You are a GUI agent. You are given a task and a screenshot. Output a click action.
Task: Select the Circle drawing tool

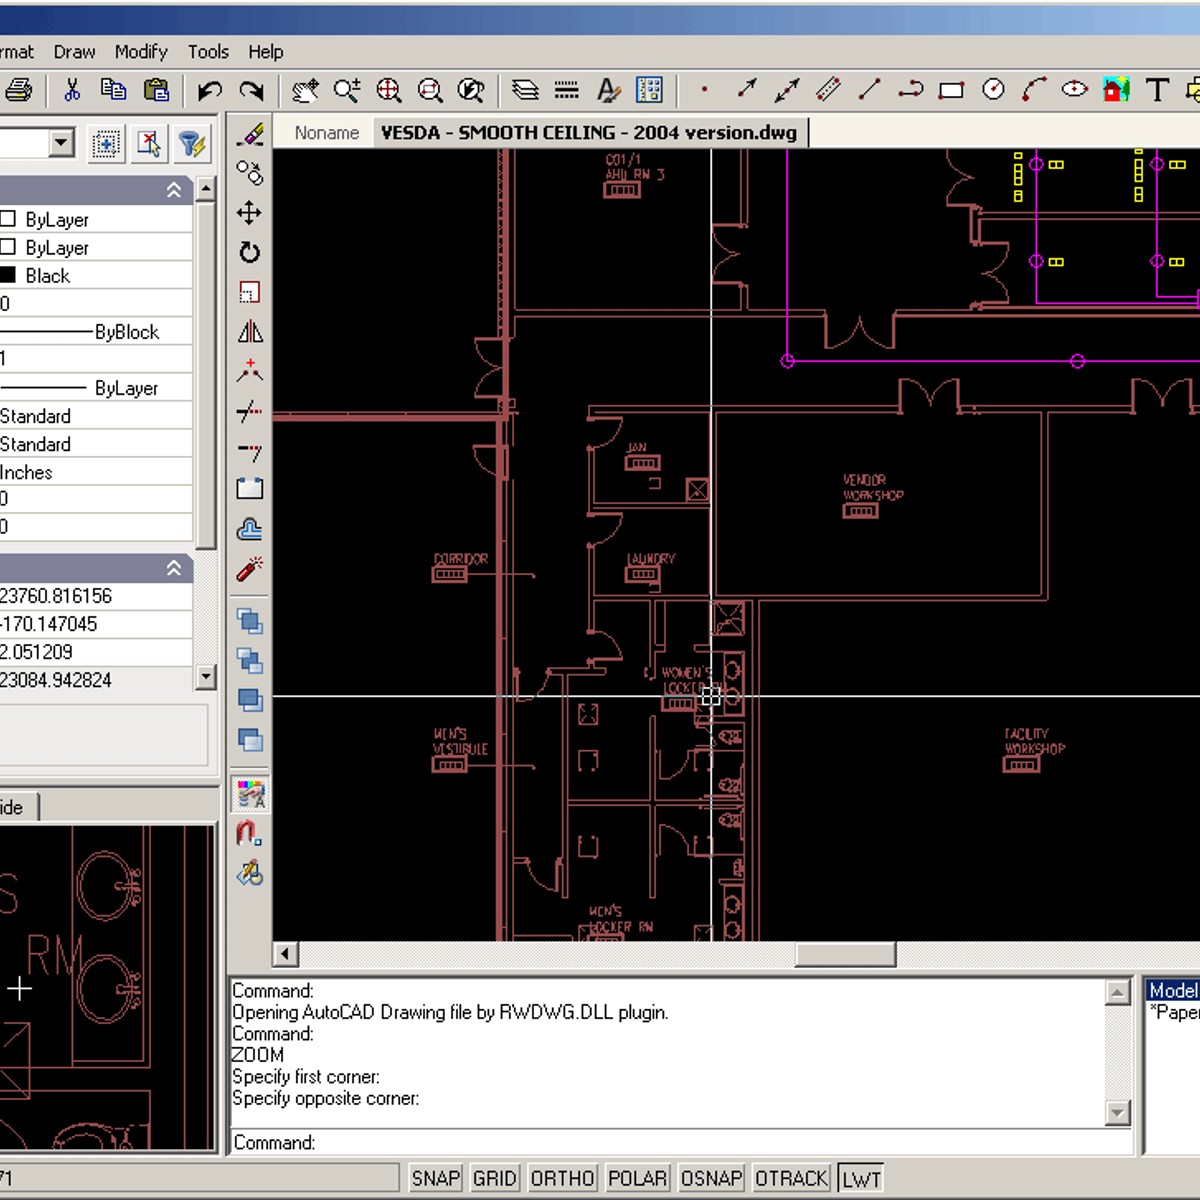tap(993, 90)
